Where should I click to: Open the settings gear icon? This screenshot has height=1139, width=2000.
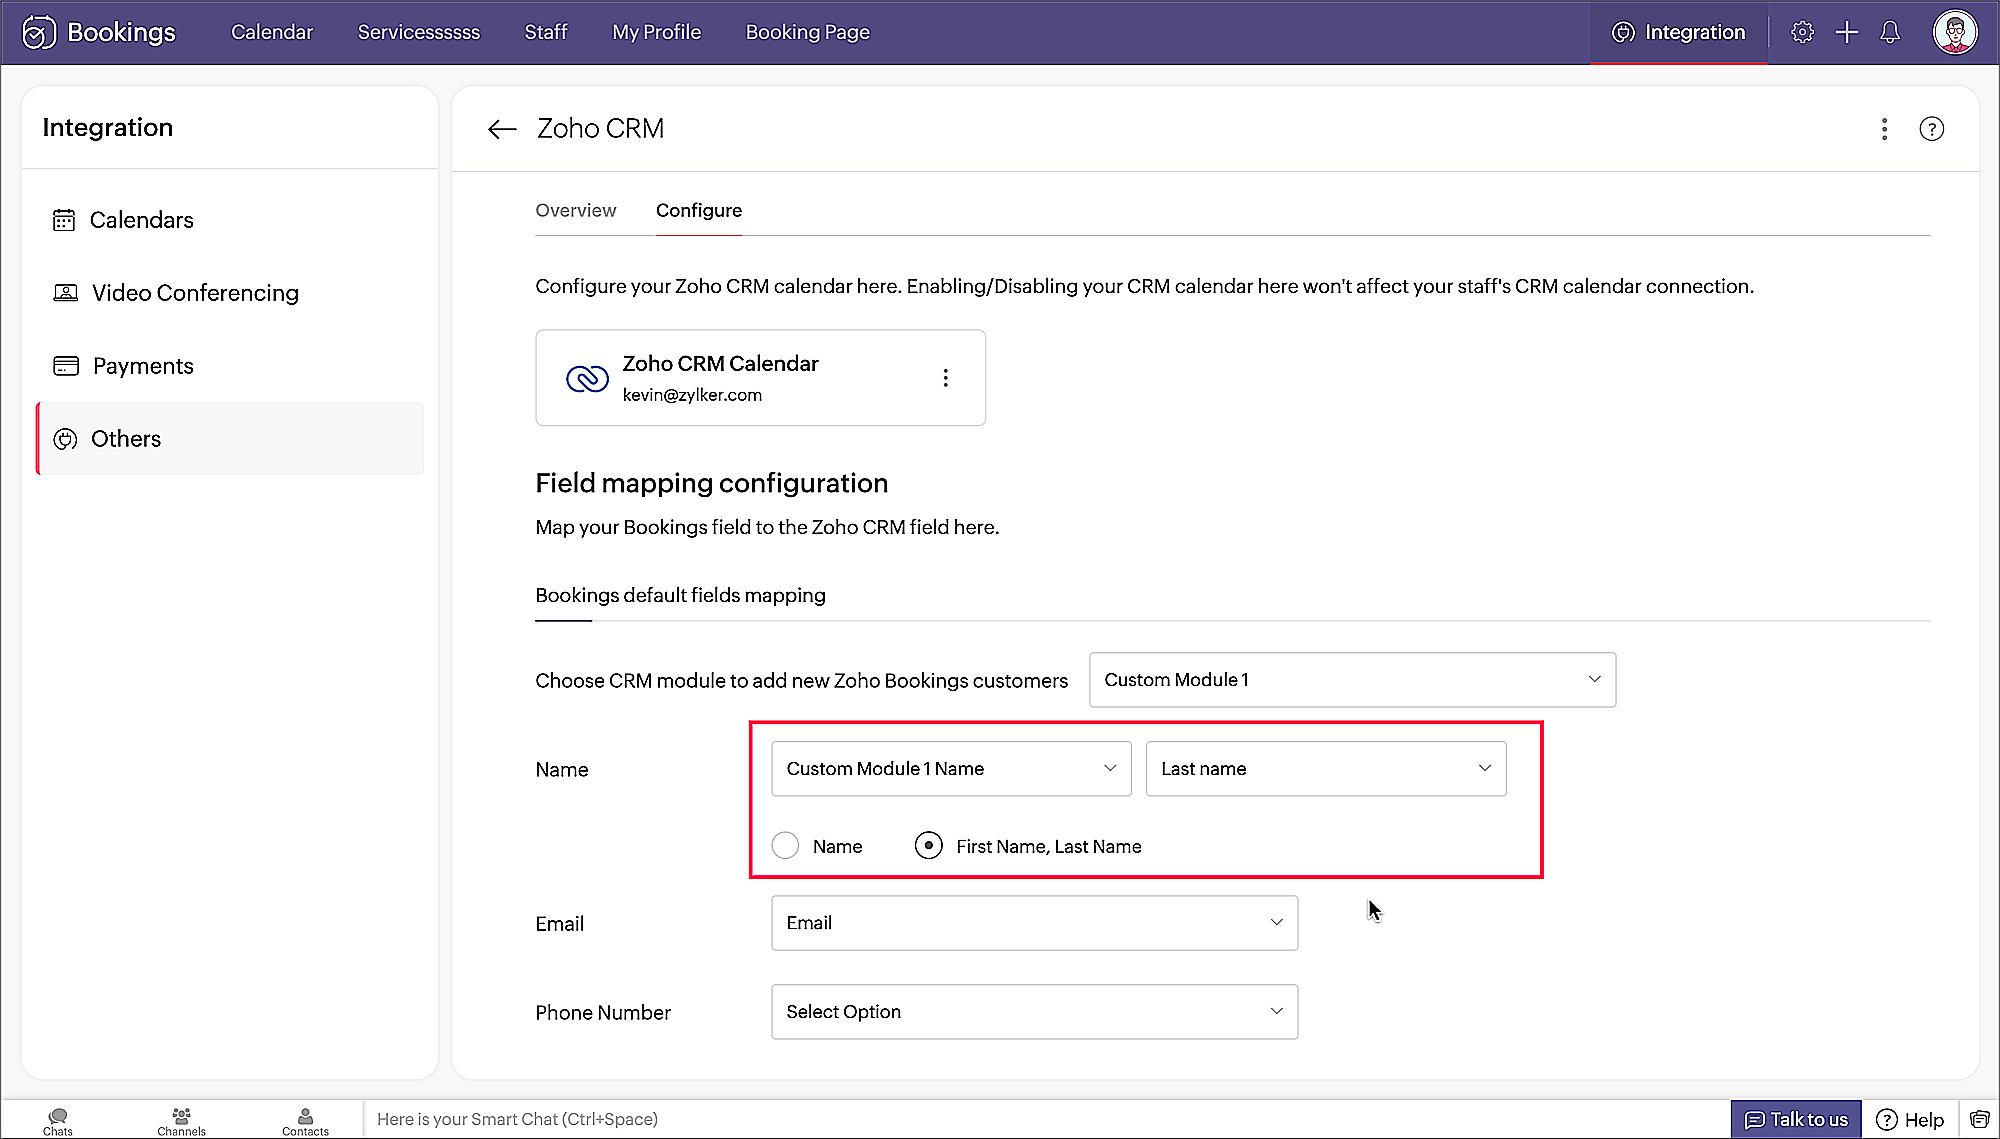1802,32
